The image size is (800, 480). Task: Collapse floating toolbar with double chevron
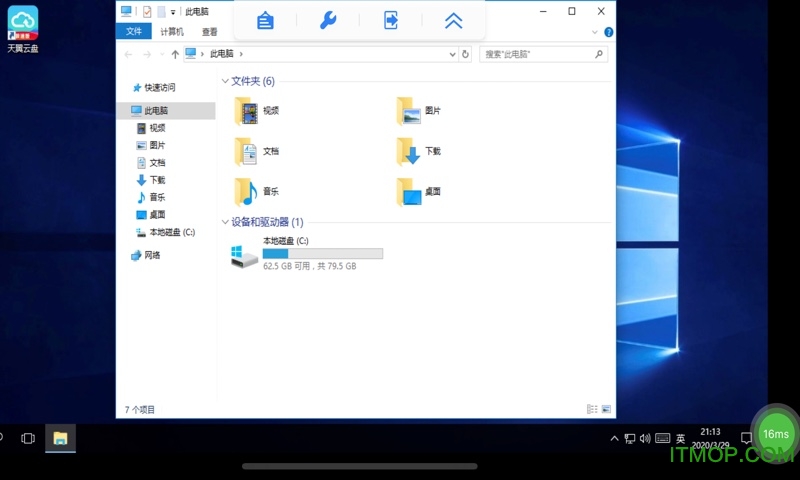(454, 21)
